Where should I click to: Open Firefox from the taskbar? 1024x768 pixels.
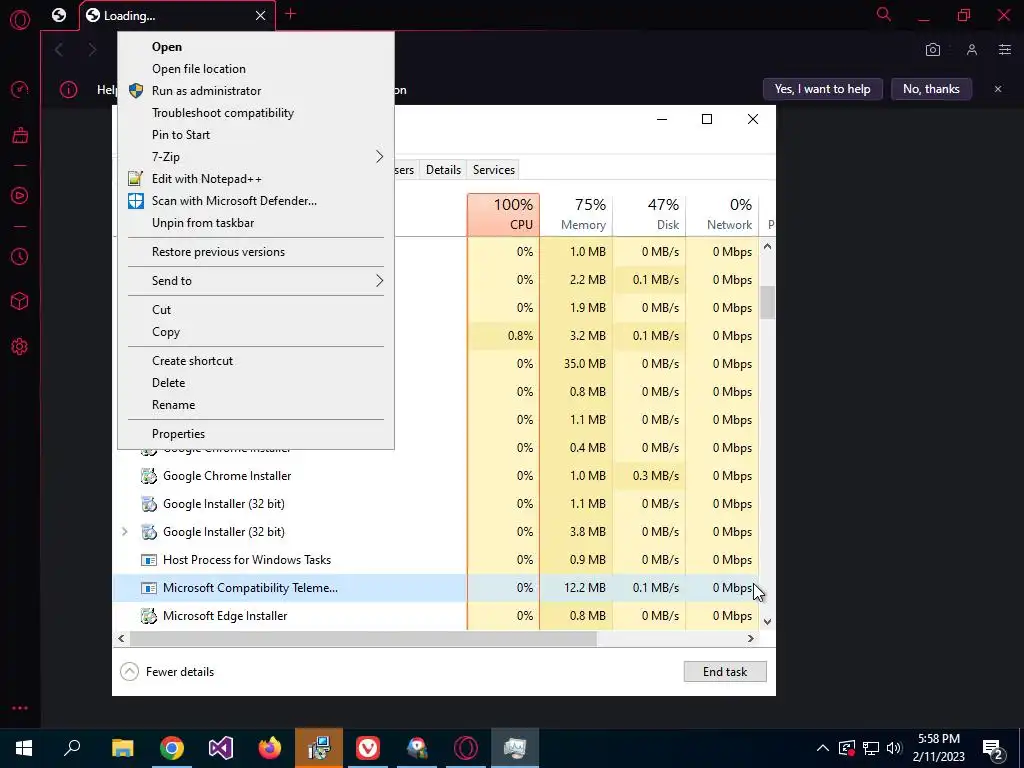(270, 748)
